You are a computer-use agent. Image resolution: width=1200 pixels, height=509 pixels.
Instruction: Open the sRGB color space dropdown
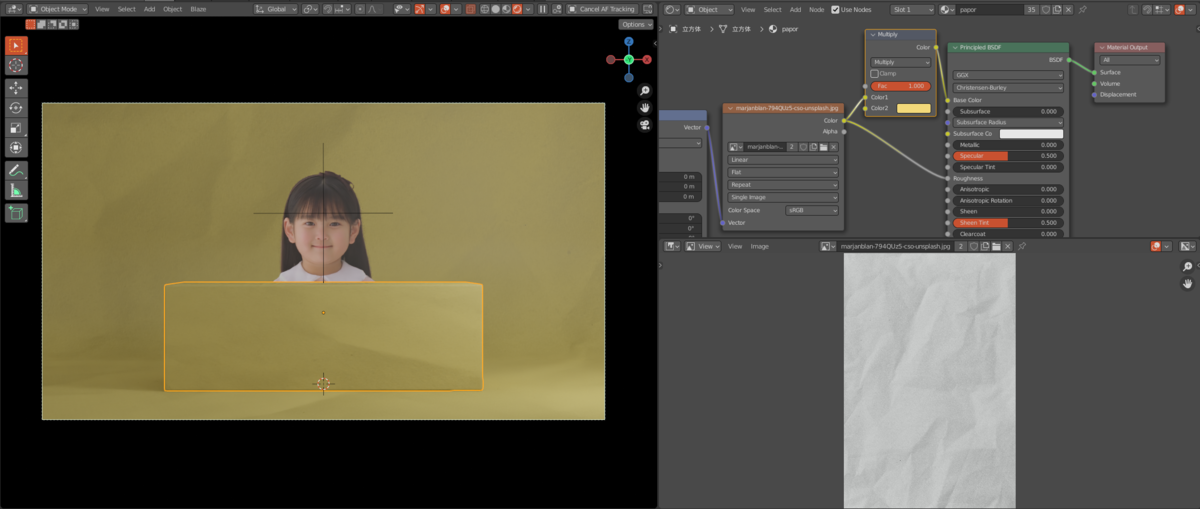[811, 210]
